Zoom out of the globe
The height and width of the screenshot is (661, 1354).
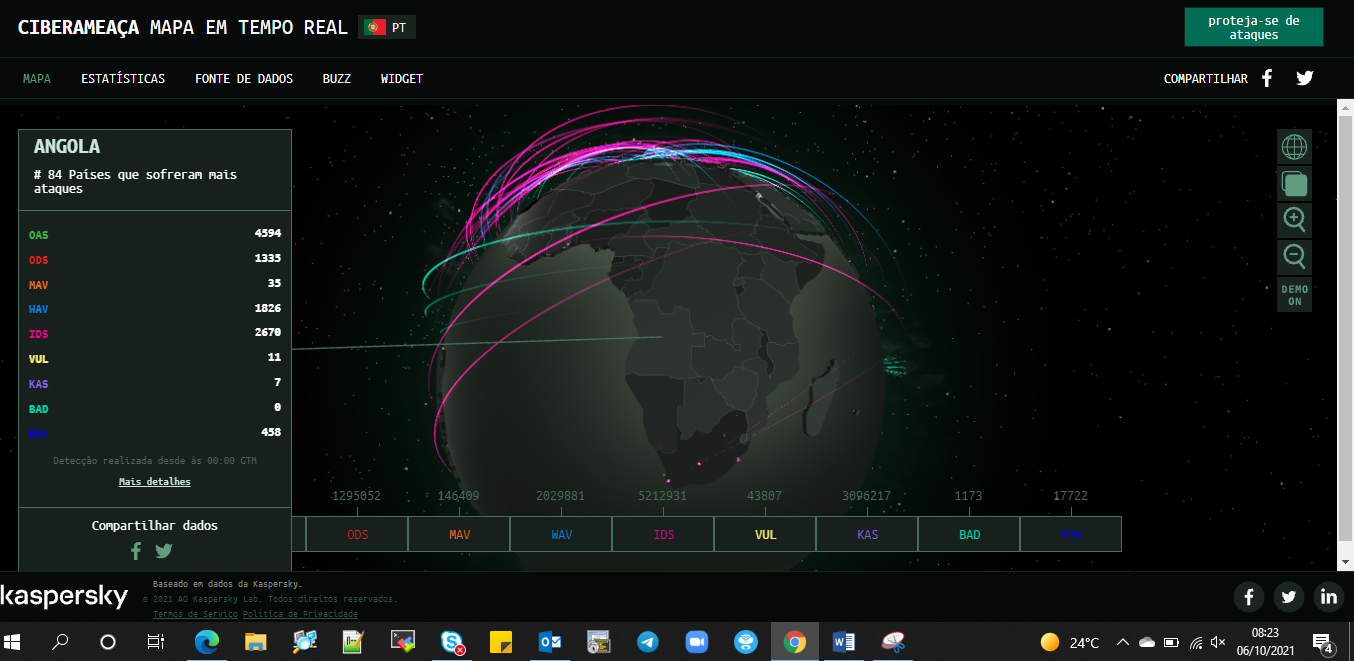pos(1294,257)
